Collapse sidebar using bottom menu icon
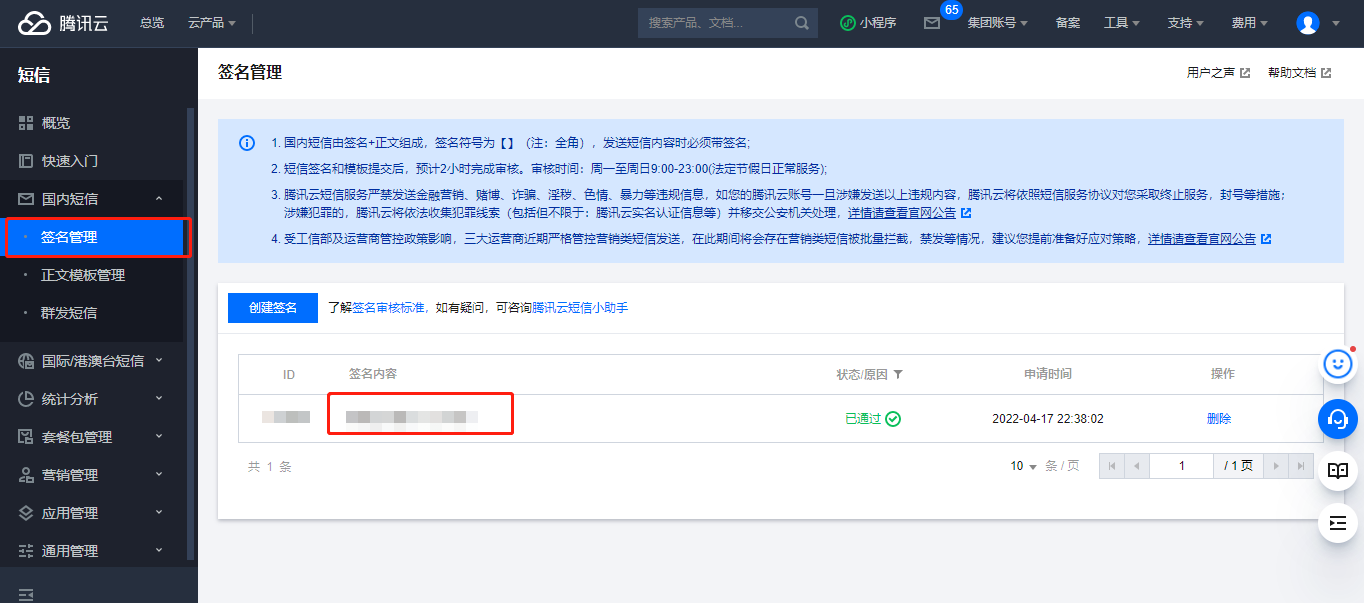Screen dimensions: 1364x603 click(26, 594)
